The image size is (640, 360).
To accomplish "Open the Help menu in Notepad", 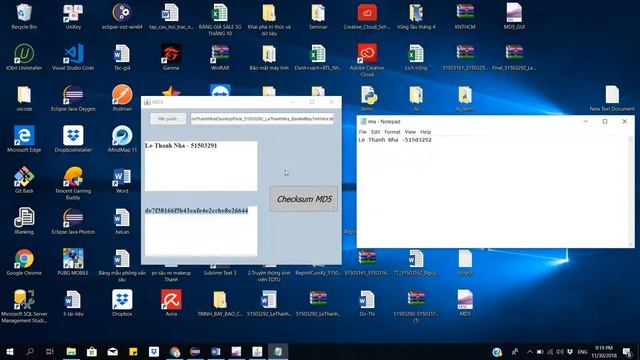I will pyautogui.click(x=425, y=132).
